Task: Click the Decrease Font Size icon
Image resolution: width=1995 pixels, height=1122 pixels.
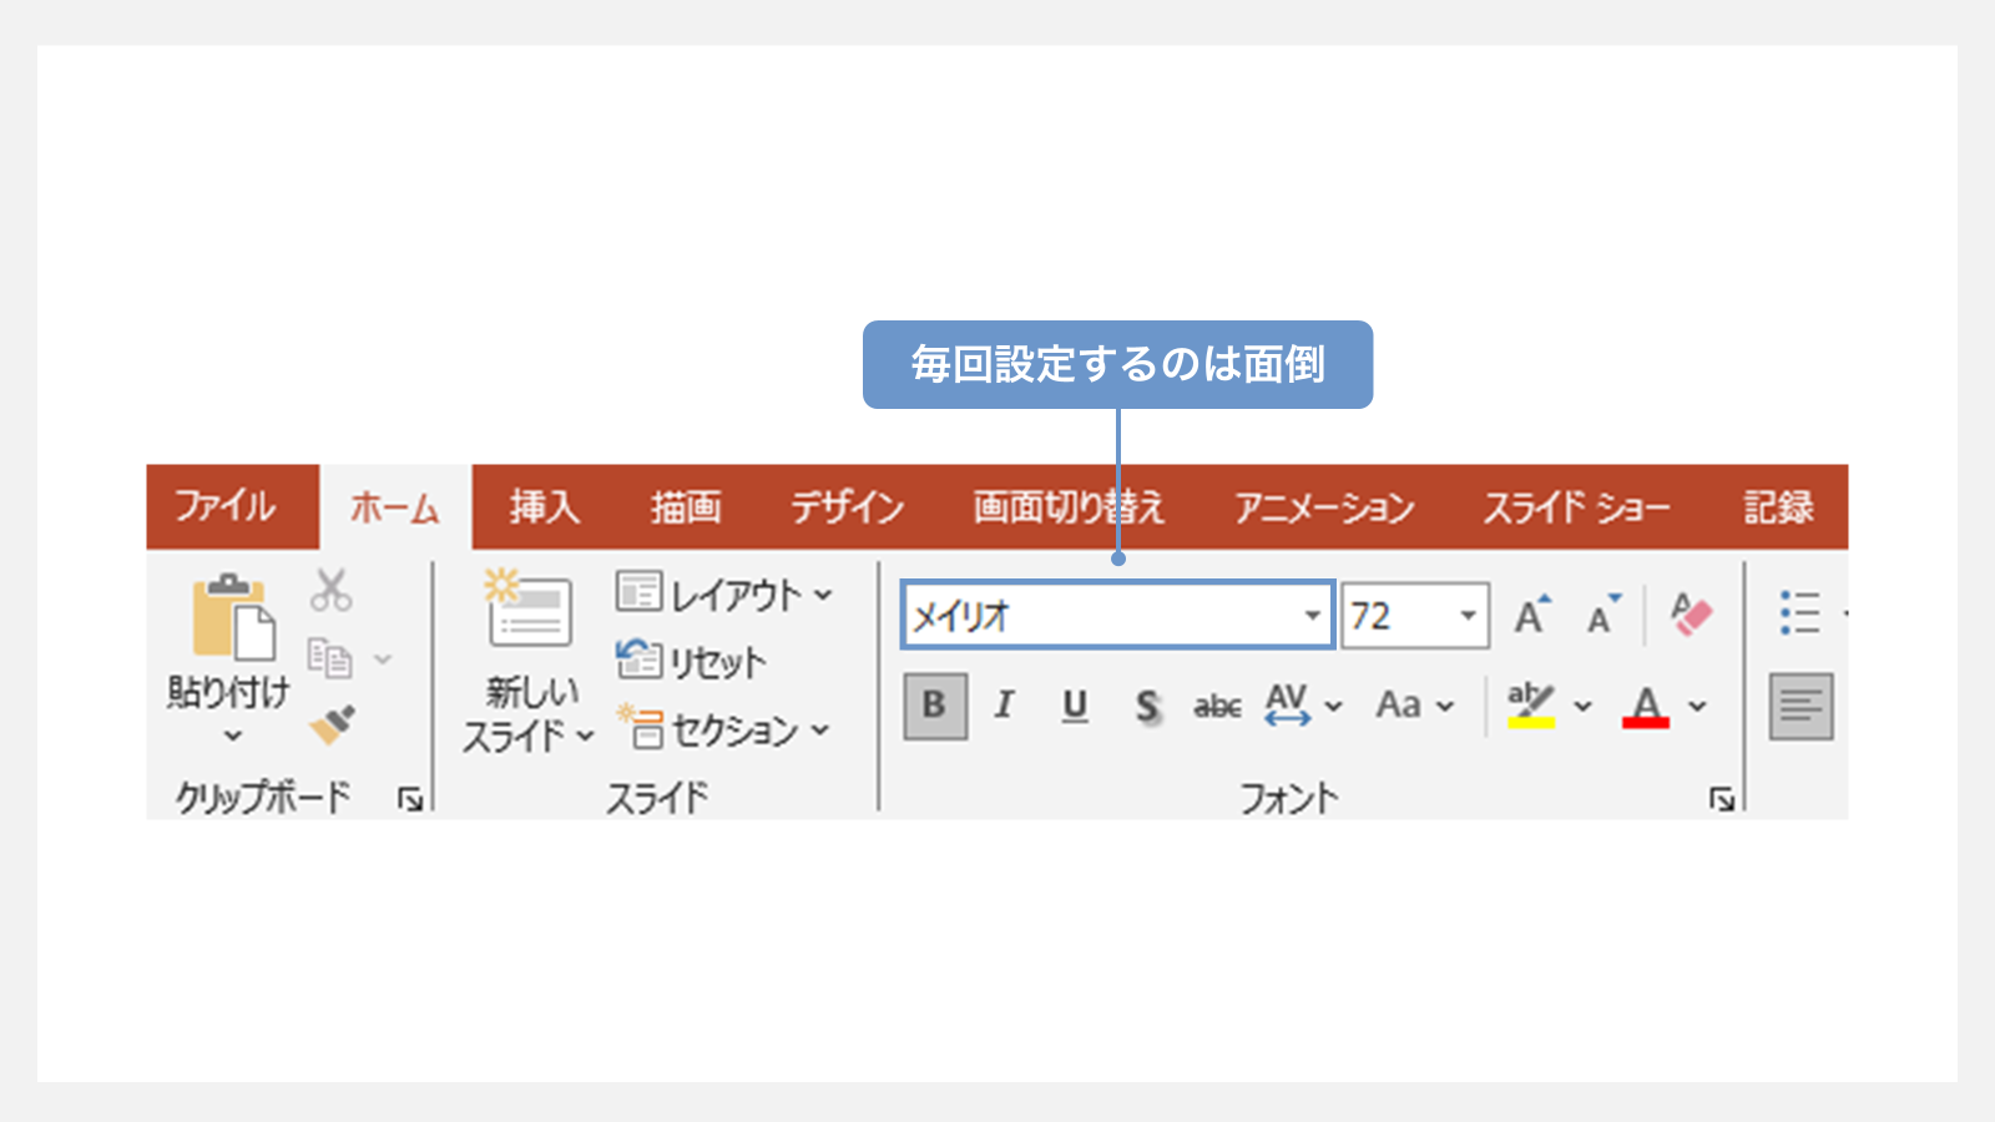Action: tap(1603, 615)
